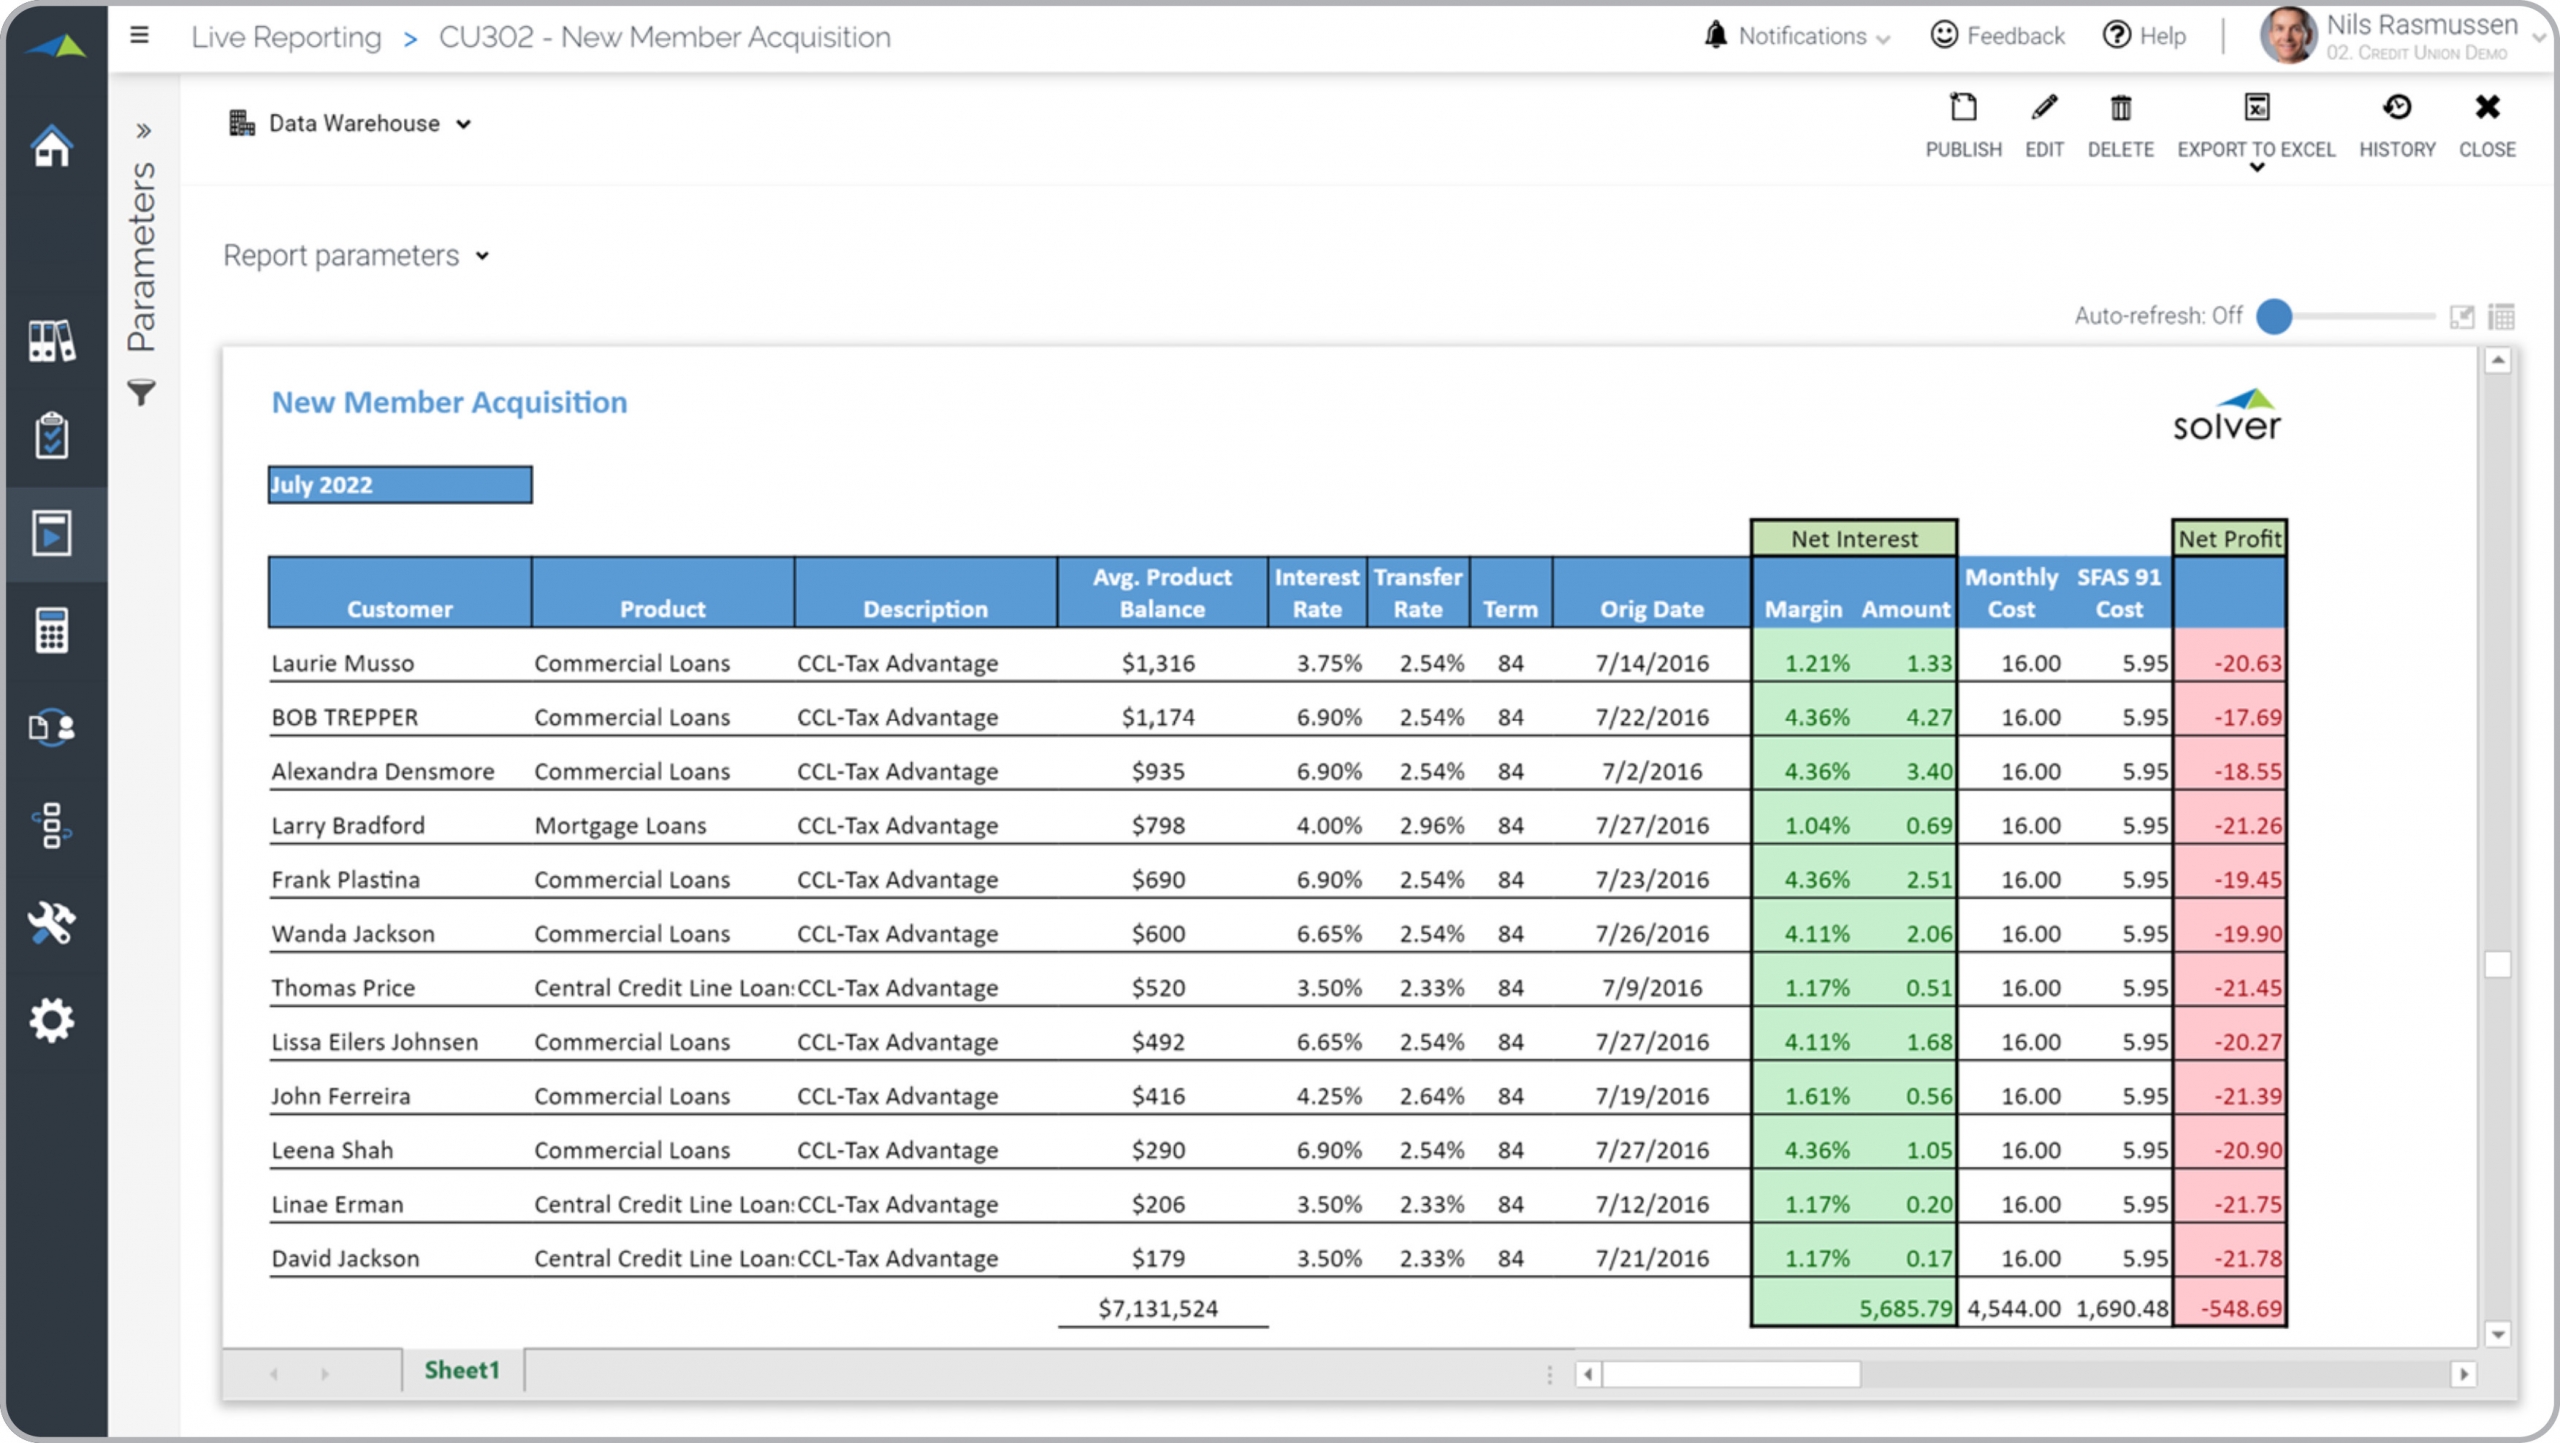Click the filter funnel icon

pyautogui.click(x=142, y=393)
